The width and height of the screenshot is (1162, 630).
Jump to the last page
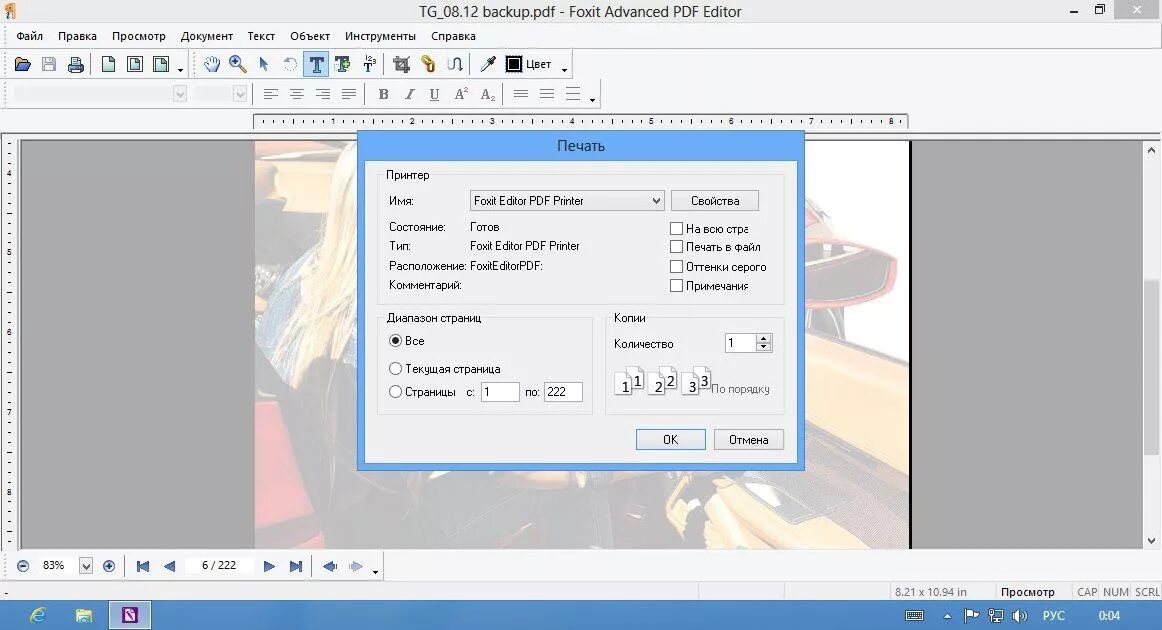[x=296, y=566]
